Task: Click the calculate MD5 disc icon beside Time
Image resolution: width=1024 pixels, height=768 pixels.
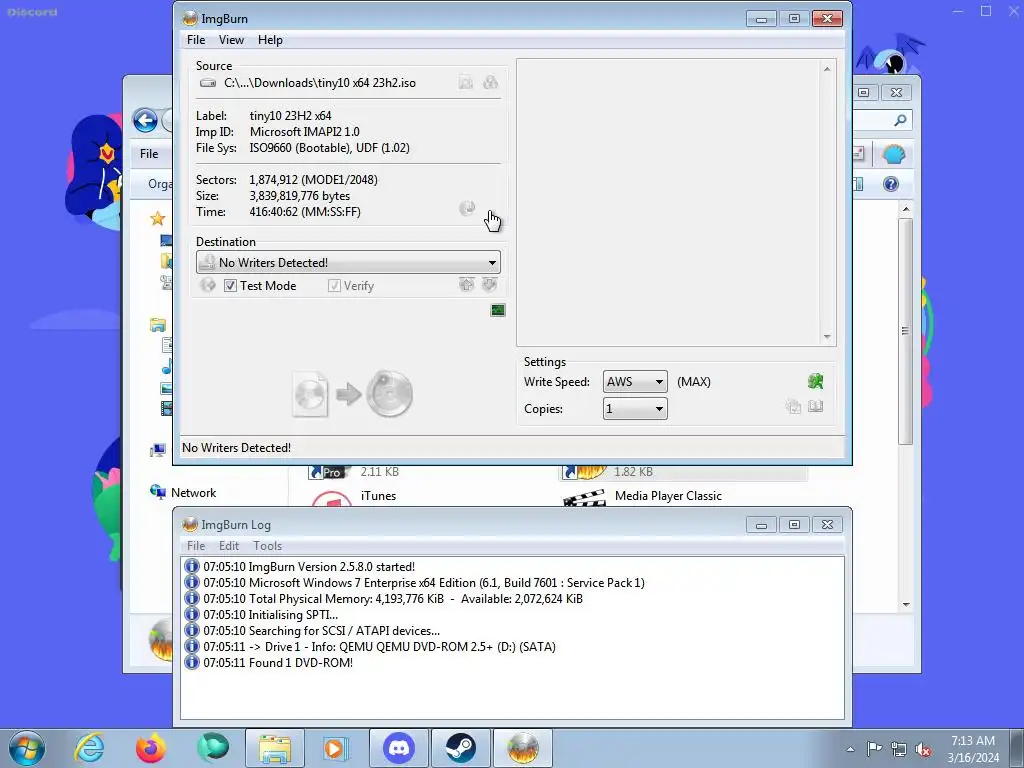Action: pyautogui.click(x=467, y=208)
